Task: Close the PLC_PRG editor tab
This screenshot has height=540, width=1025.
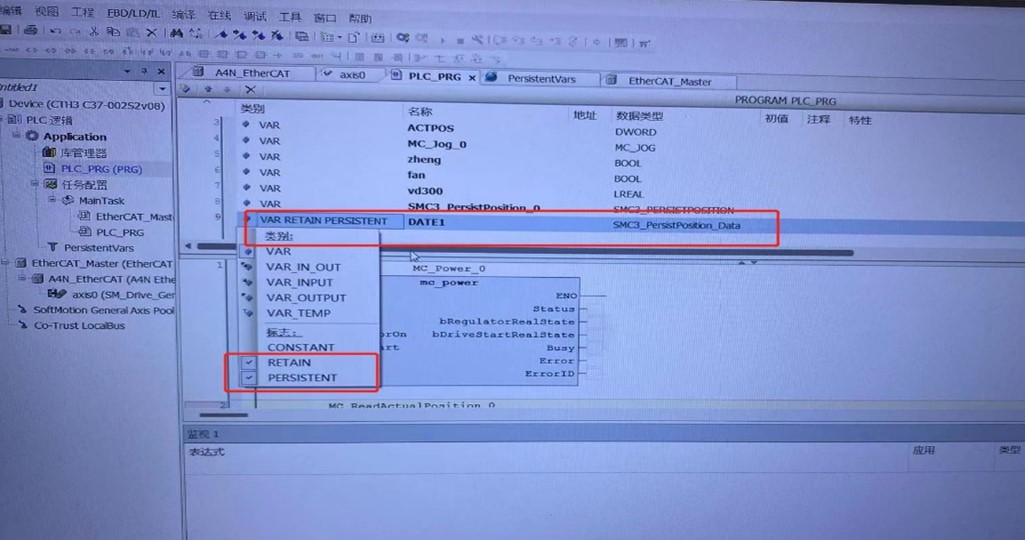Action: tap(472, 77)
